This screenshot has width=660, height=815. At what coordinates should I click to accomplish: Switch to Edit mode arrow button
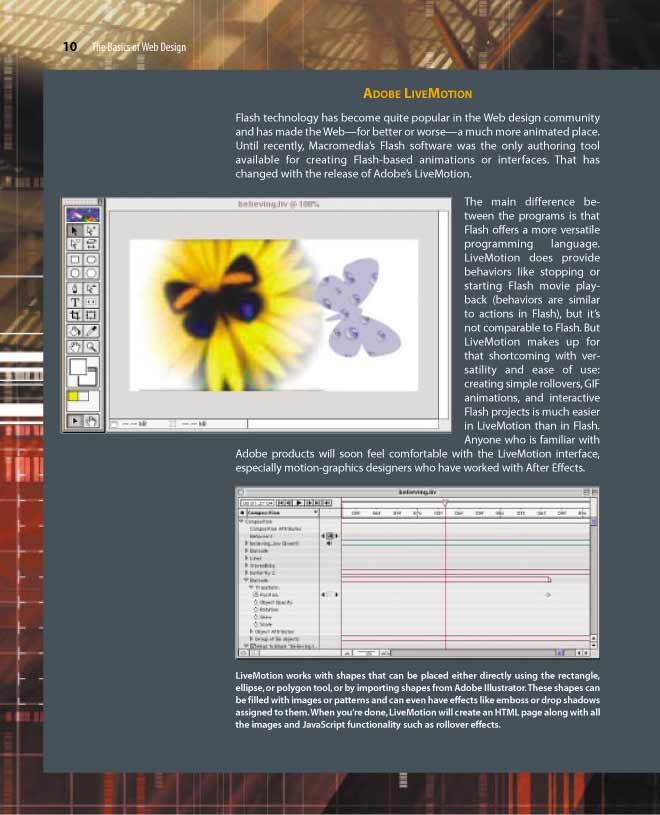click(x=75, y=422)
